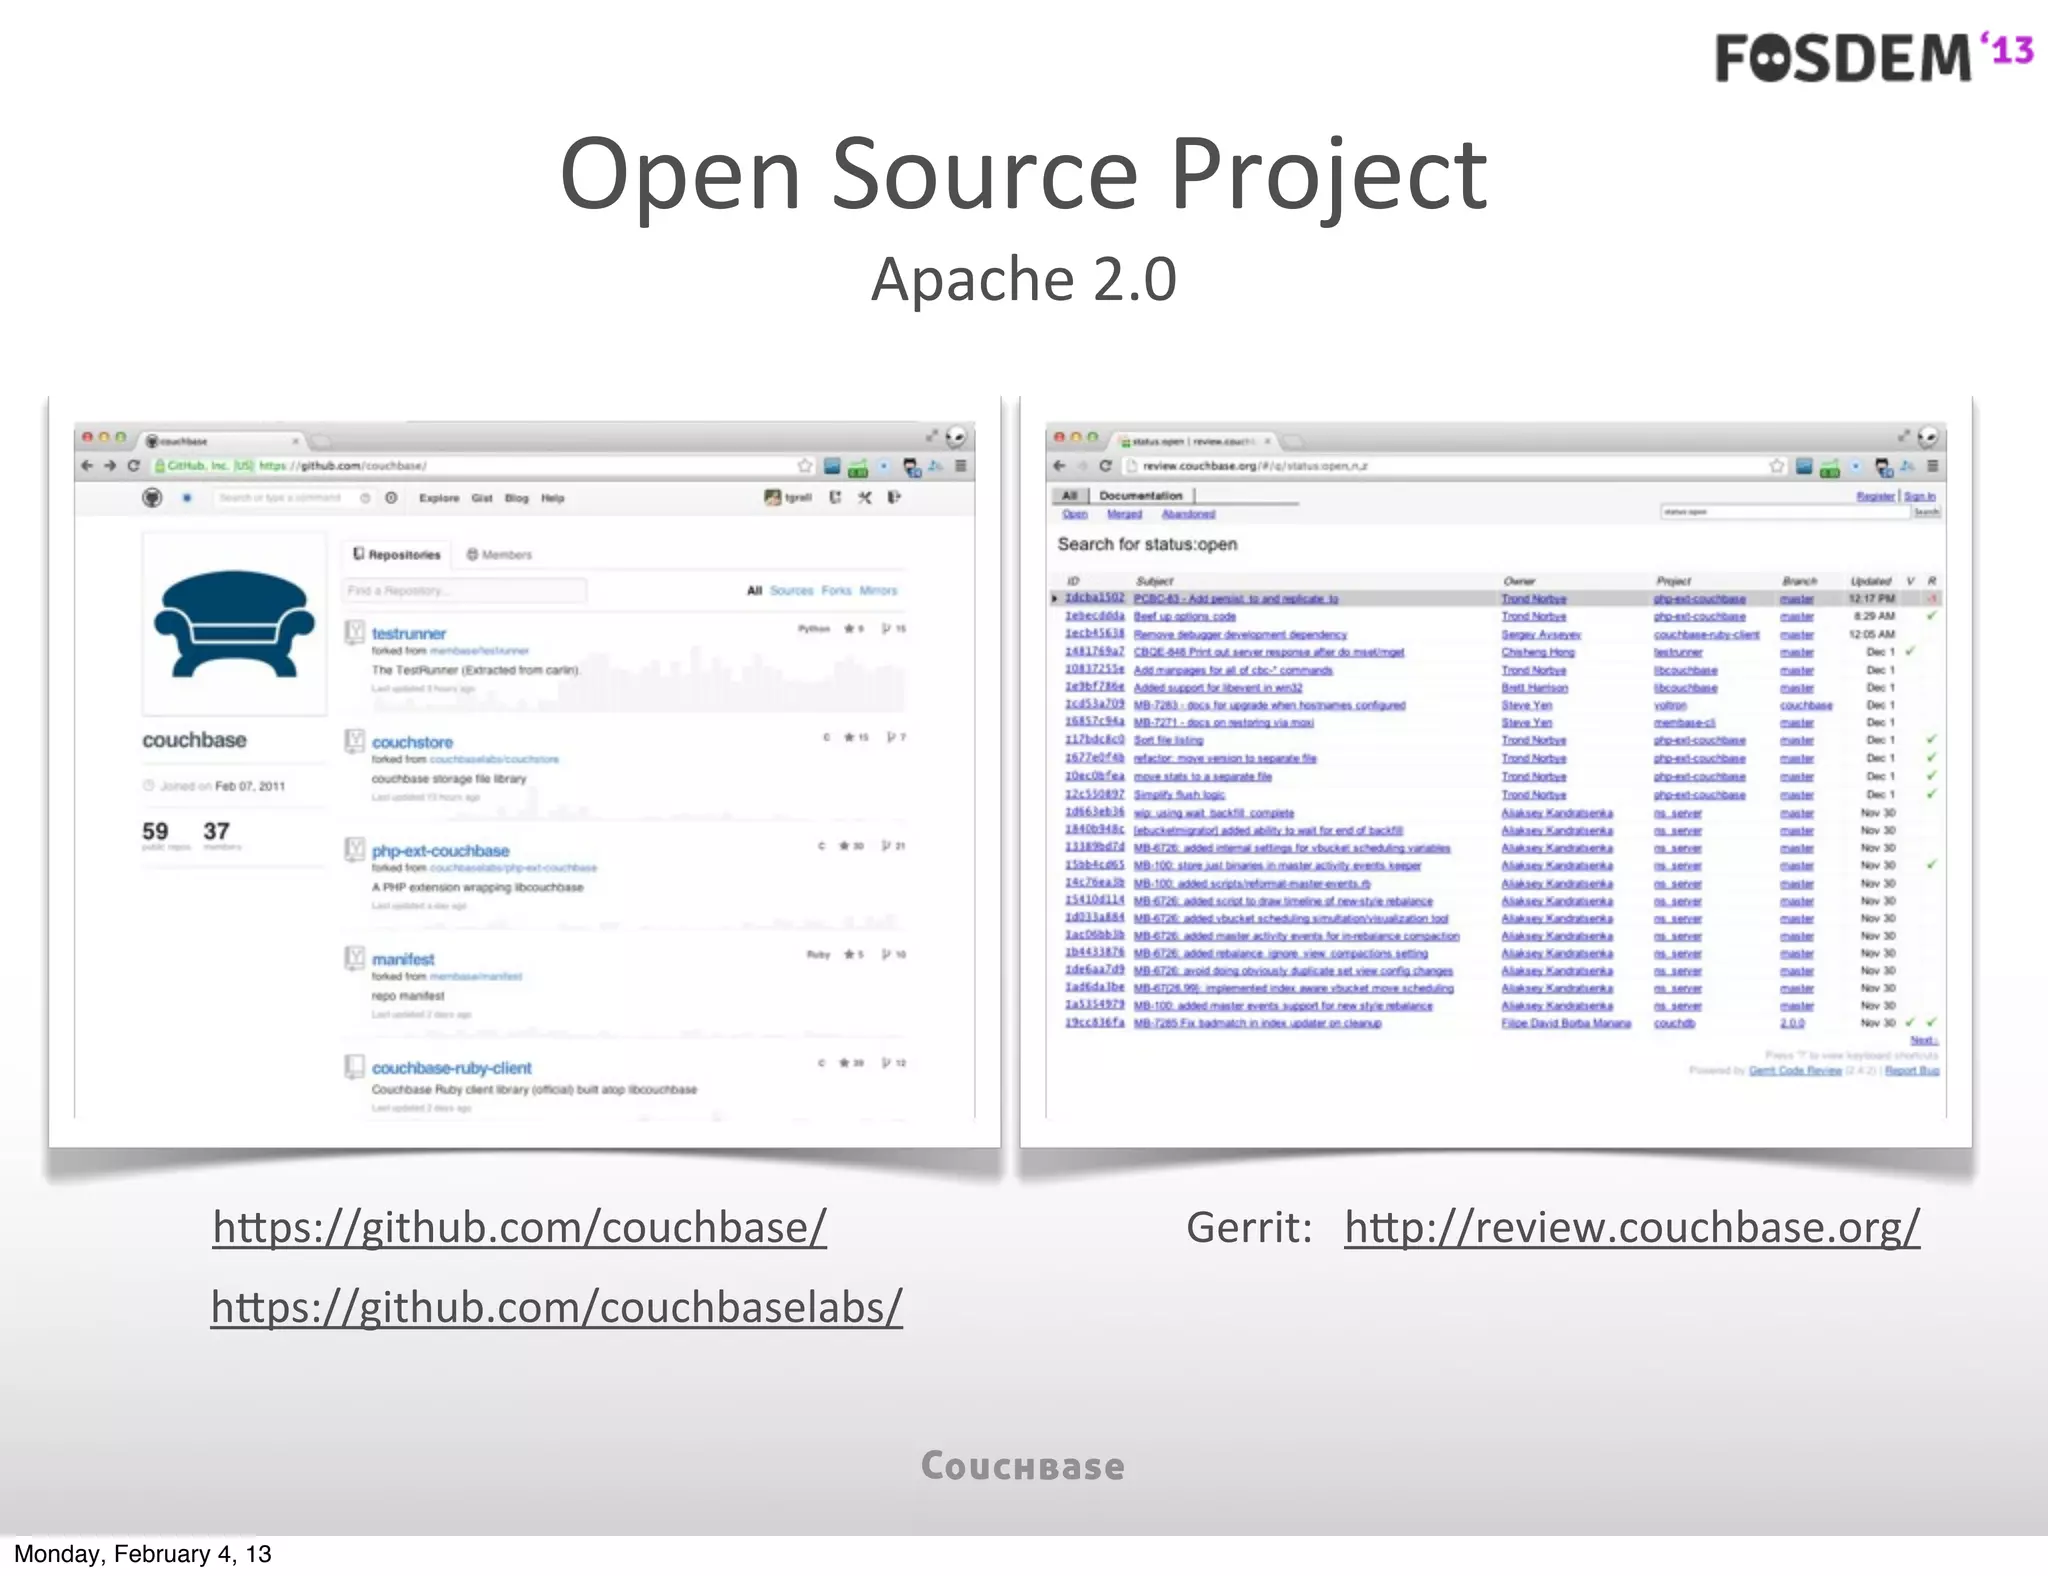The height and width of the screenshot is (1576, 2048).
Task: Bookmark Gerrit page with star icon
Action: [x=1777, y=466]
